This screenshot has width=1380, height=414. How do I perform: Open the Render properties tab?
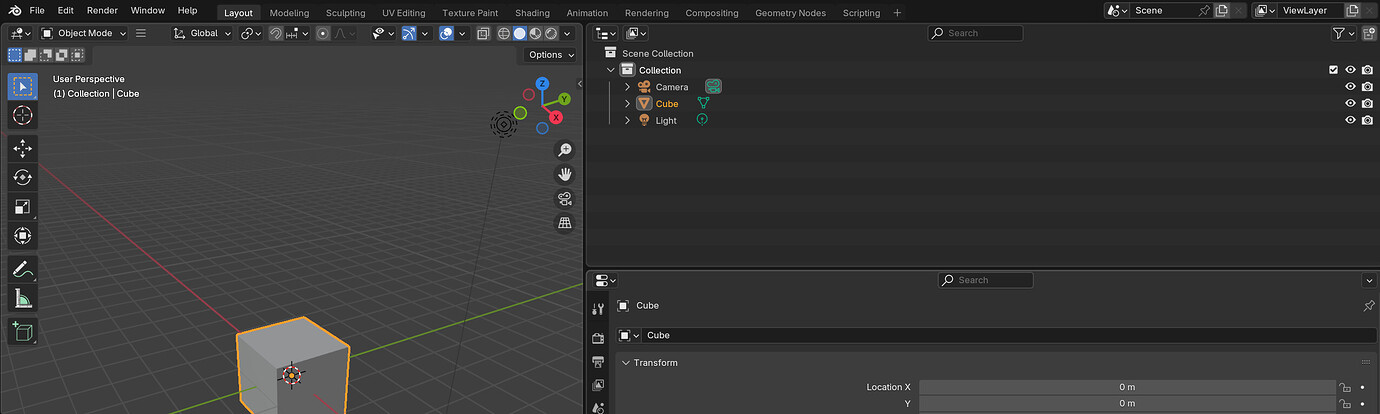click(598, 339)
